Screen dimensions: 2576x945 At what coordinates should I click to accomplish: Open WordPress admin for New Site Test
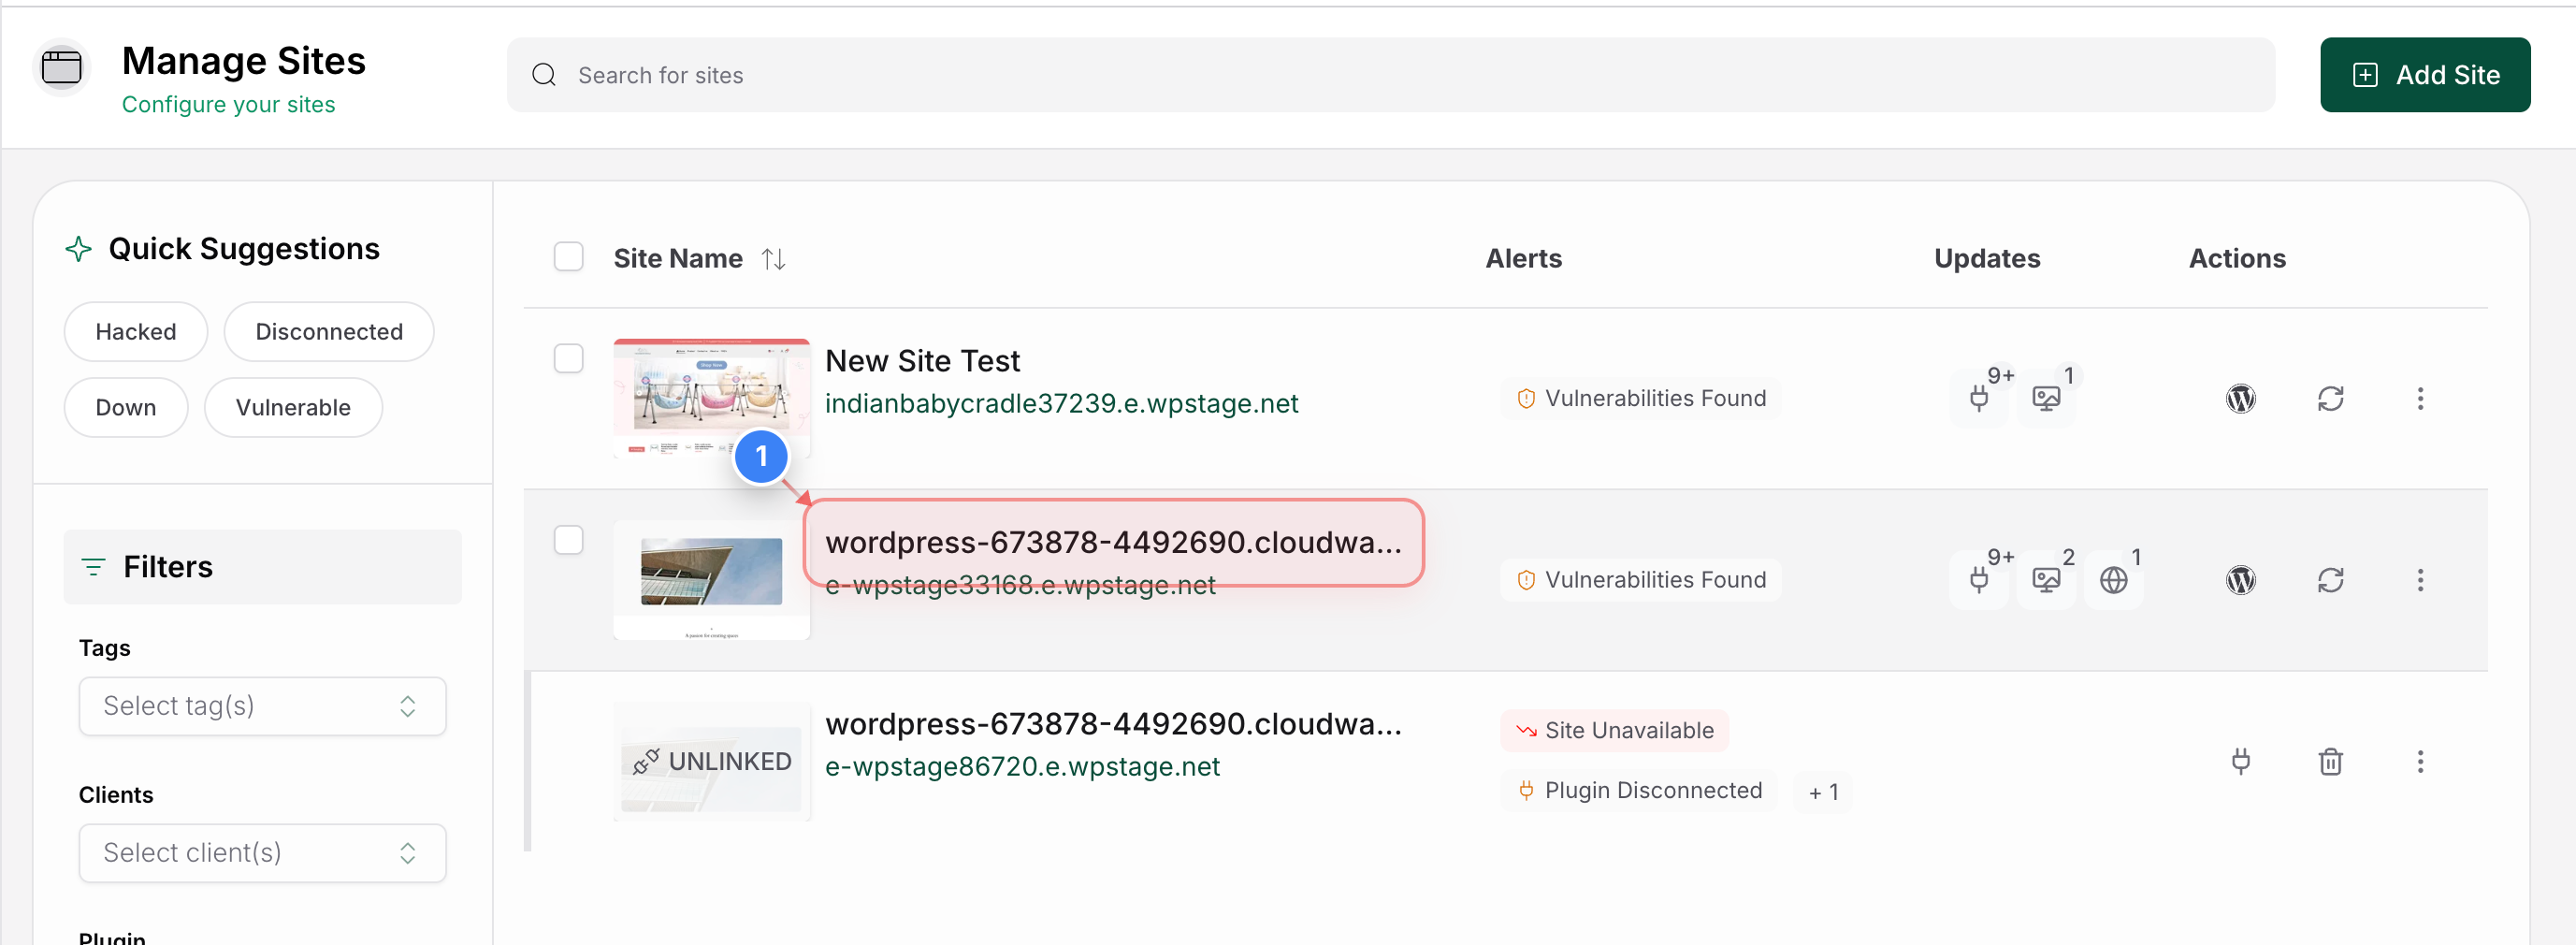click(x=2240, y=398)
